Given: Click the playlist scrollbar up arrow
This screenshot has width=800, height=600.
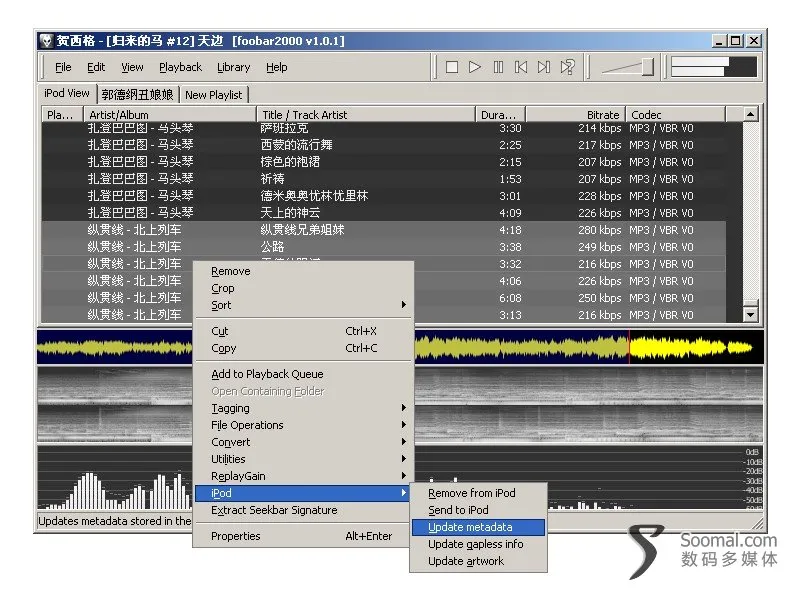Looking at the screenshot, I should 750,114.
